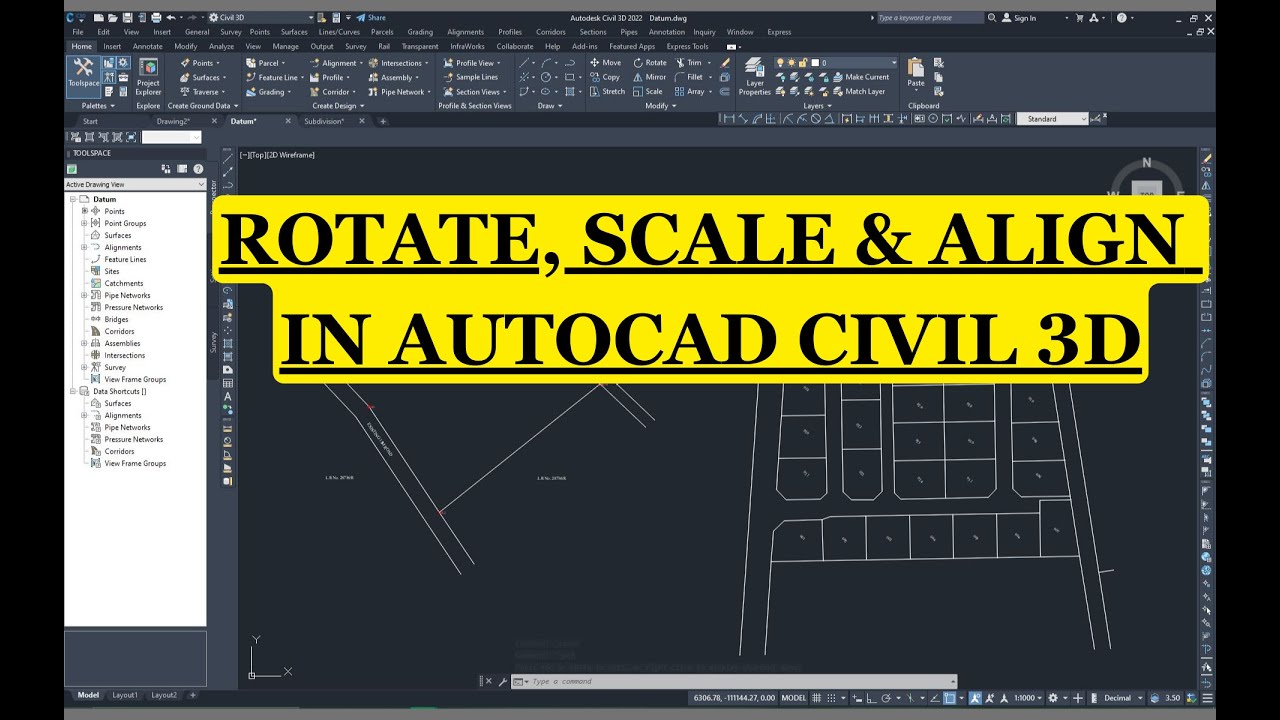Open the Standard dimension style dropdown
This screenshot has height=720, width=1280.
[1052, 119]
